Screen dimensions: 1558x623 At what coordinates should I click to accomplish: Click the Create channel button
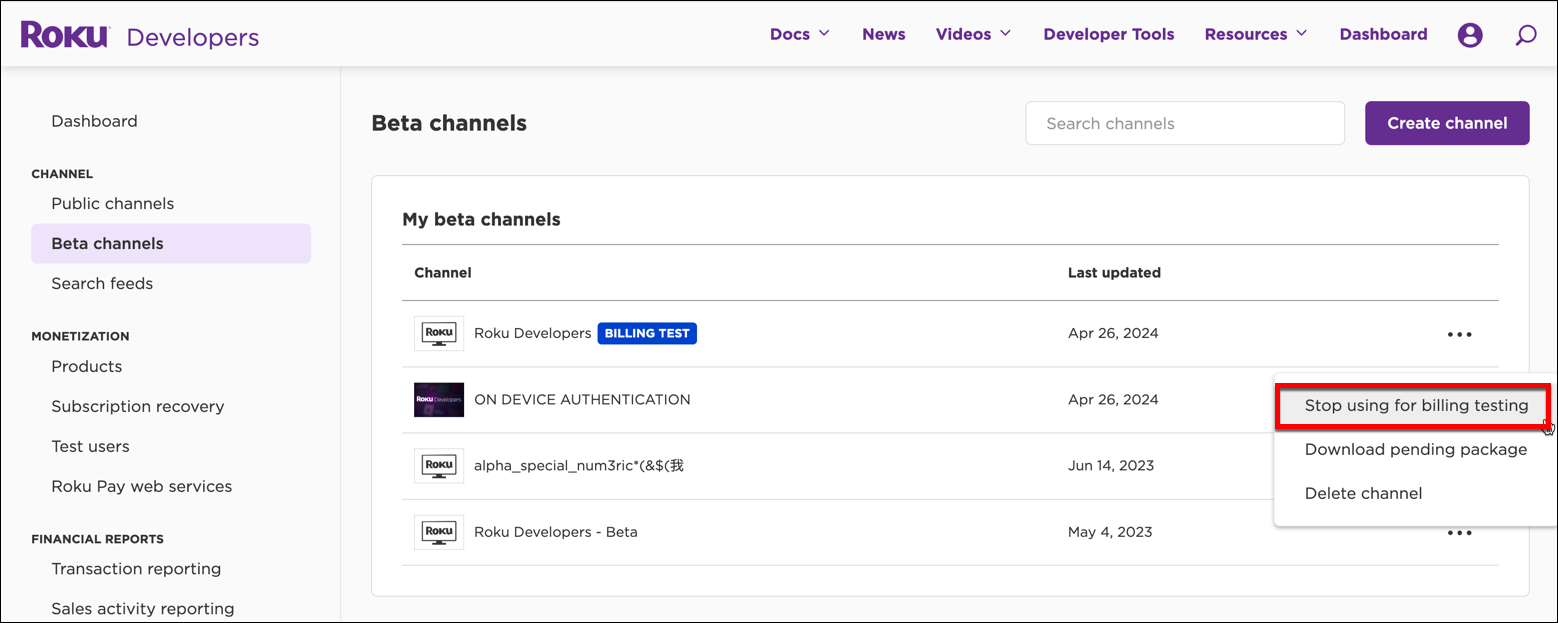click(x=1446, y=122)
